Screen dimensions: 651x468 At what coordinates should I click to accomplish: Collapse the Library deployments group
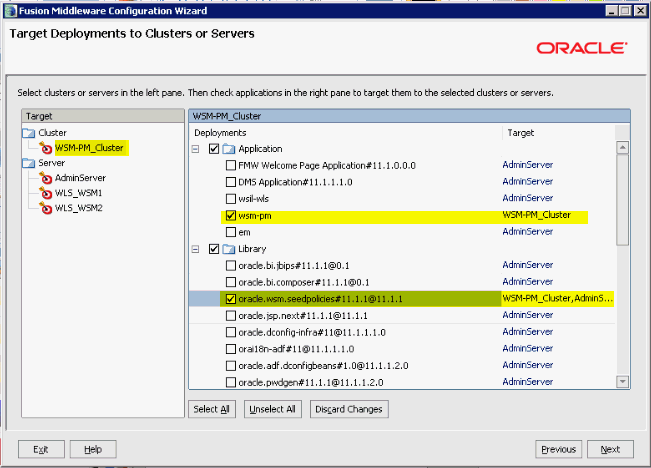pyautogui.click(x=196, y=248)
